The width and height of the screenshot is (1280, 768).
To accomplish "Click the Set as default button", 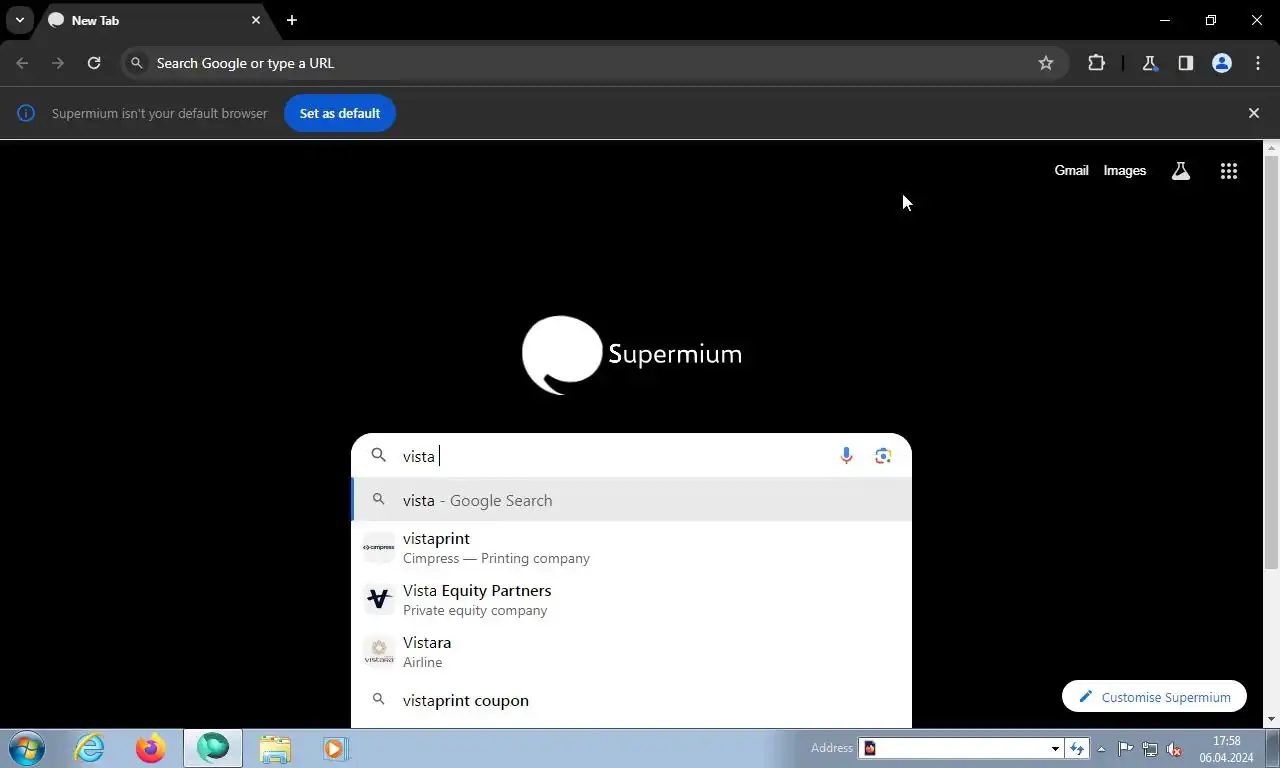I will click(340, 113).
